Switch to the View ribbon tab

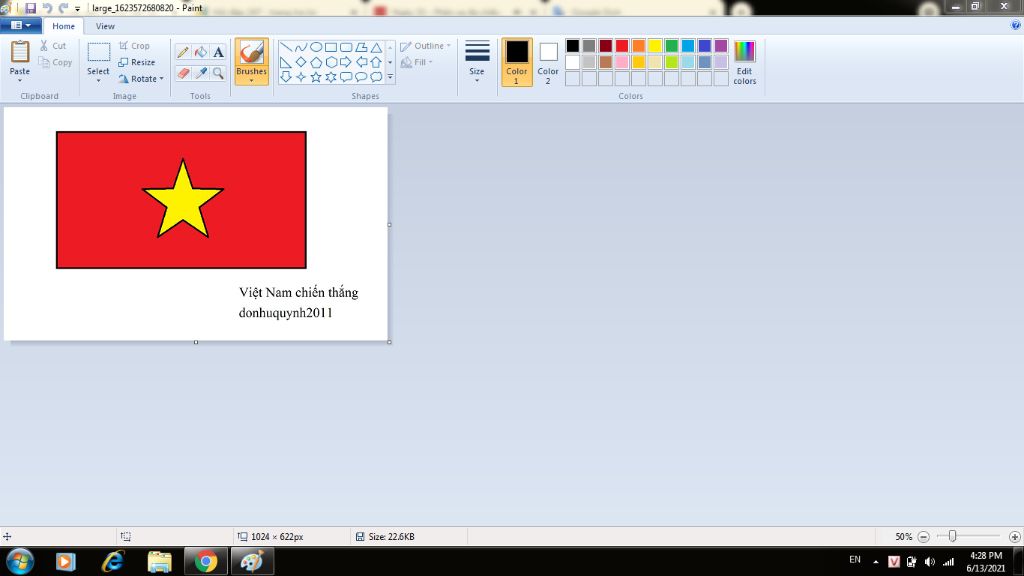pos(105,26)
